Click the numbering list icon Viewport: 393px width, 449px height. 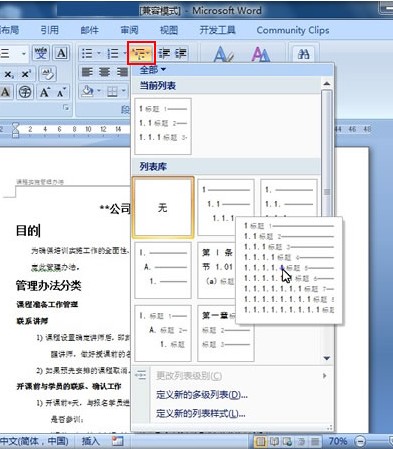coord(113,53)
